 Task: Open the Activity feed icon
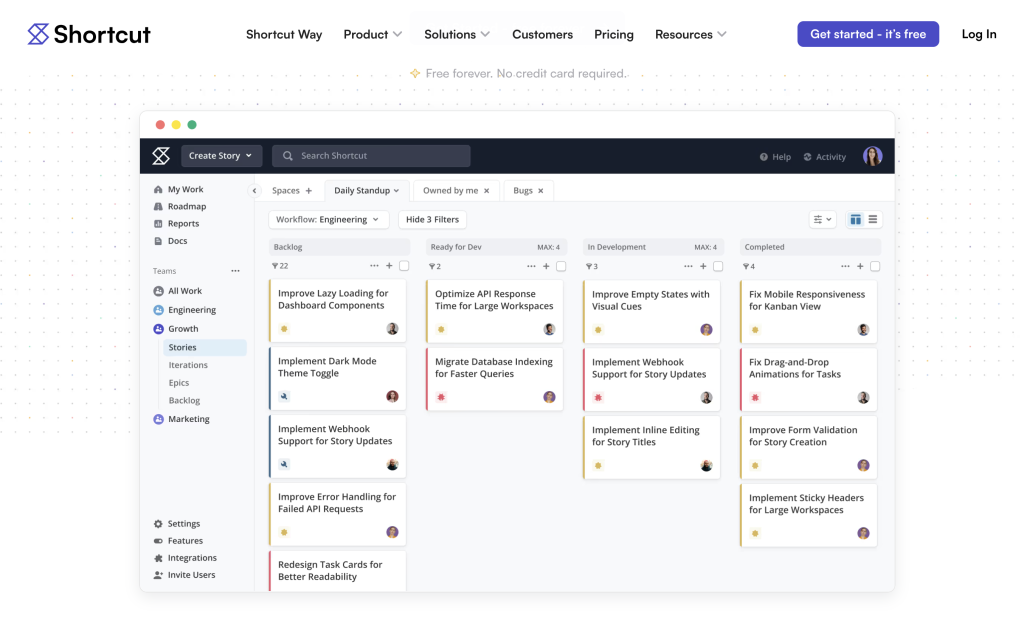(808, 157)
